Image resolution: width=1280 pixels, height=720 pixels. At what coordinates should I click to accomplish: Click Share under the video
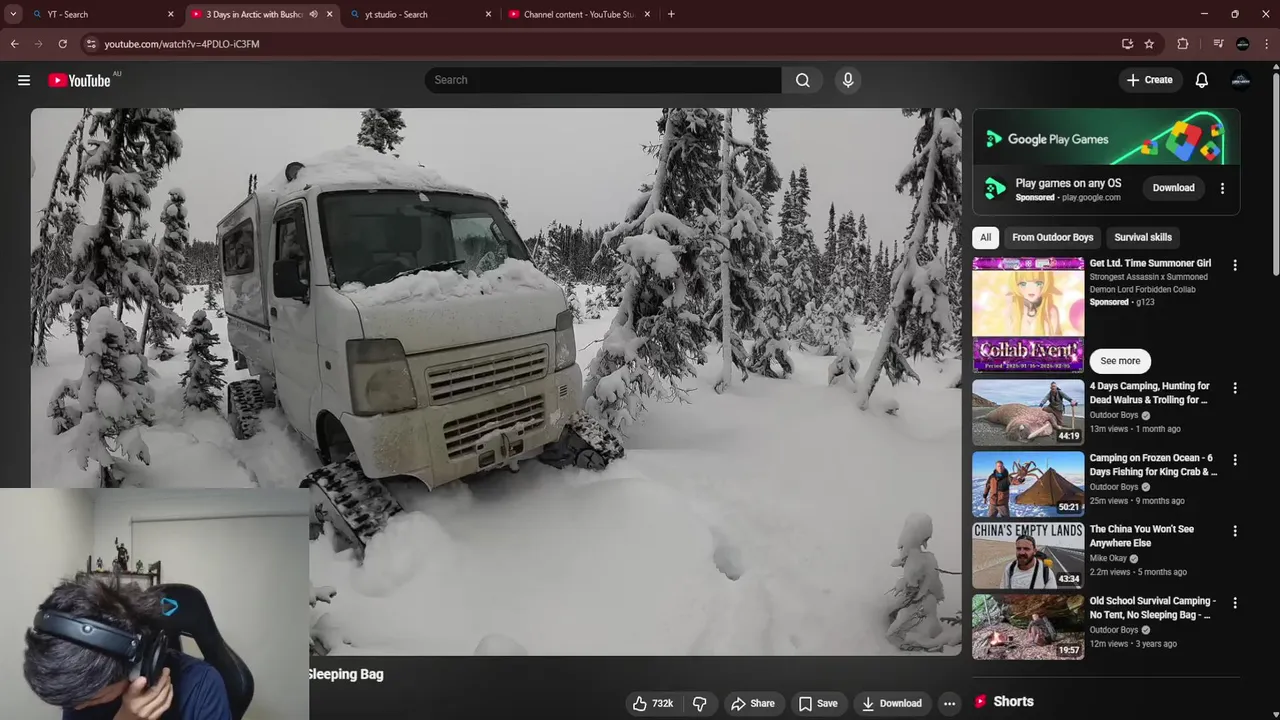coord(752,703)
